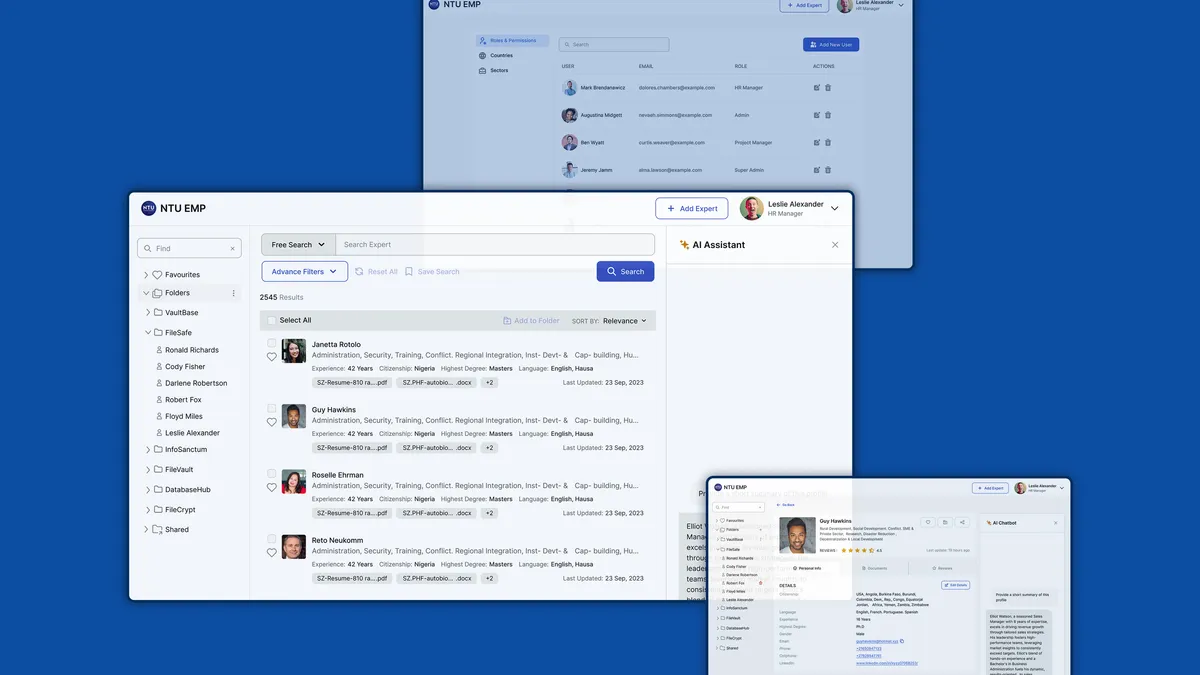Screen dimensions: 1200x675
Task: Collapse the FileSafe folder
Action: click(146, 332)
